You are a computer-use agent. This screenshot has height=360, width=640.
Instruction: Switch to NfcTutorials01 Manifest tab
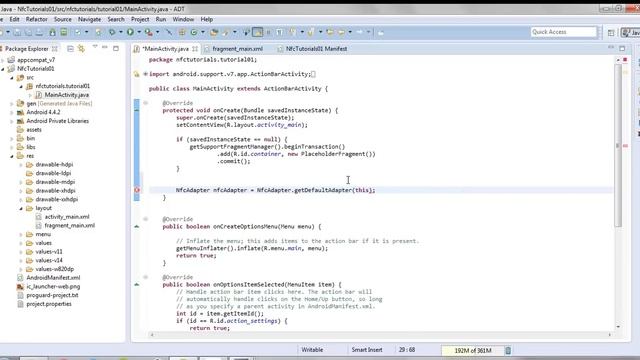click(316, 49)
